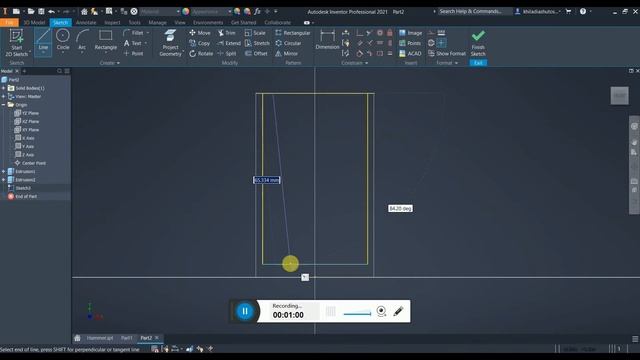Click the angle value input box

[x=400, y=209]
